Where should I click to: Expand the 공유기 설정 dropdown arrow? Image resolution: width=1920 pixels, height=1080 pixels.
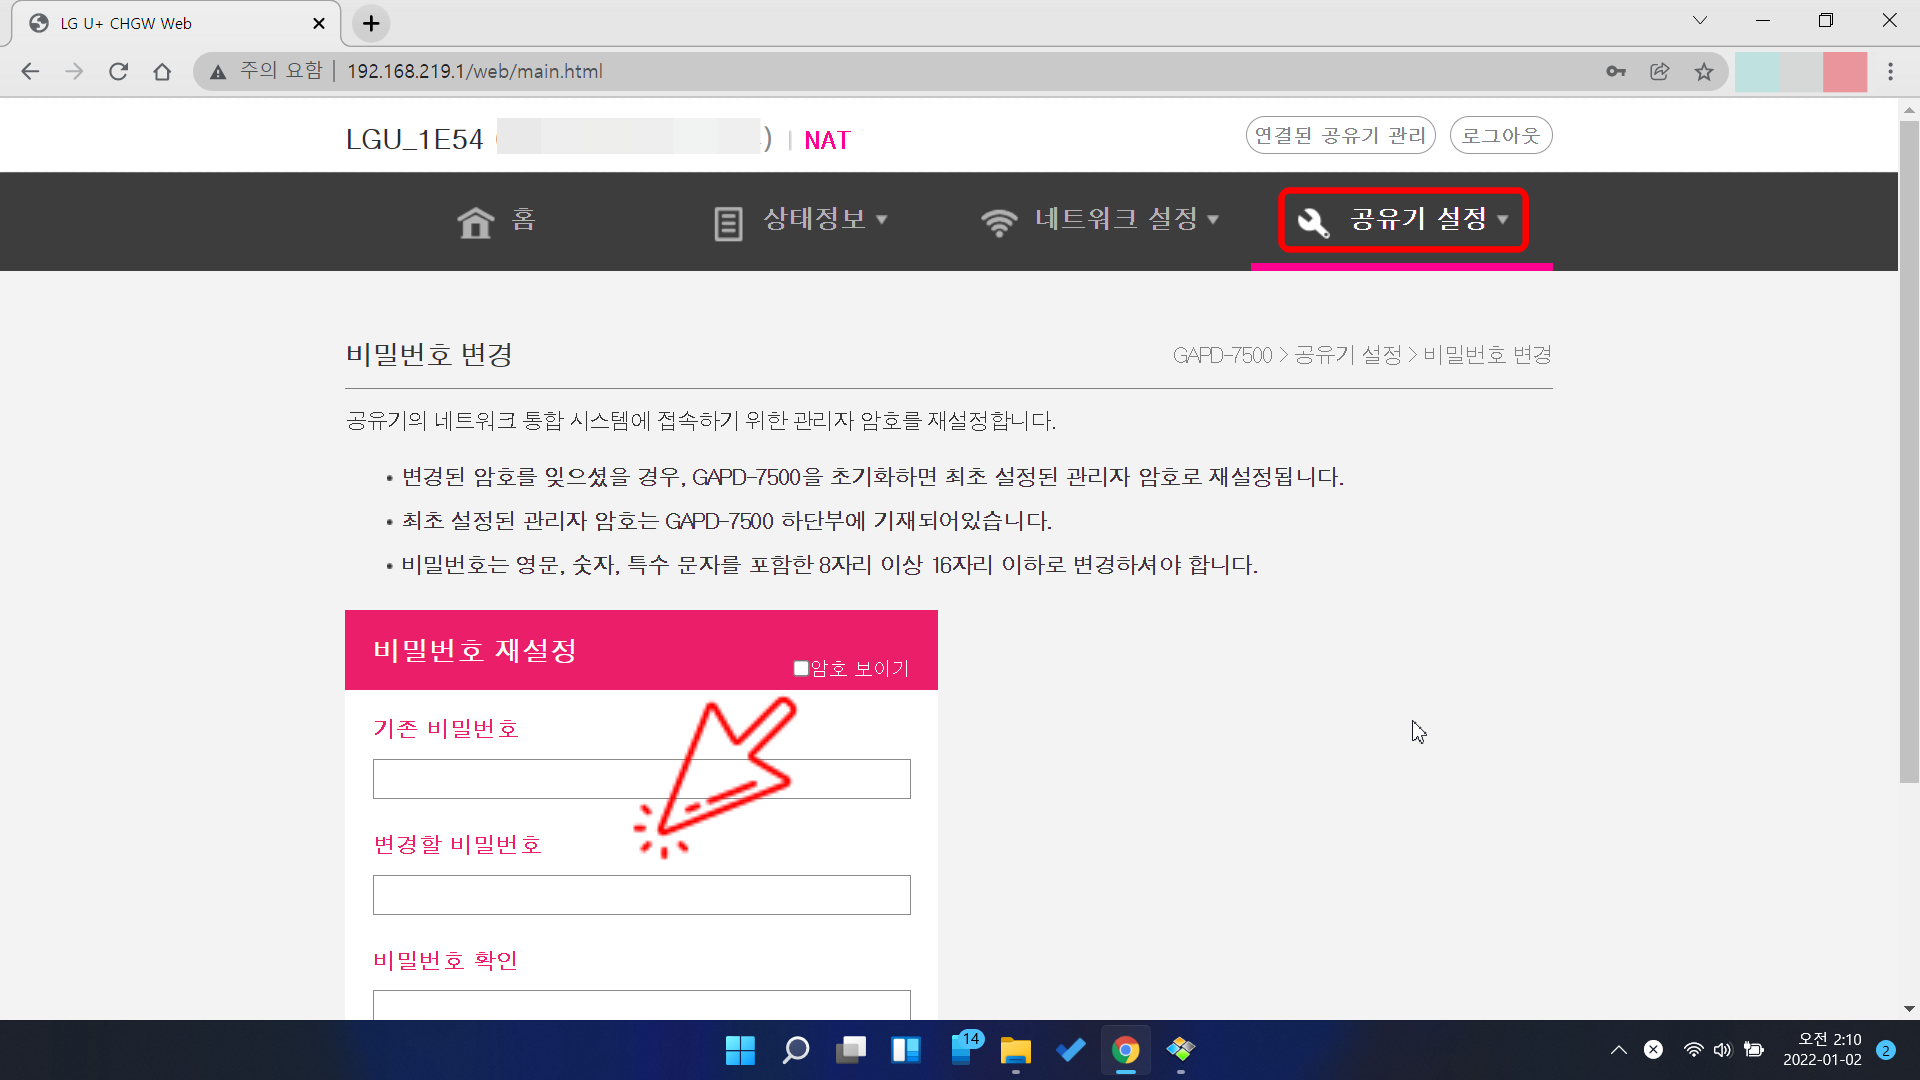pos(1503,220)
